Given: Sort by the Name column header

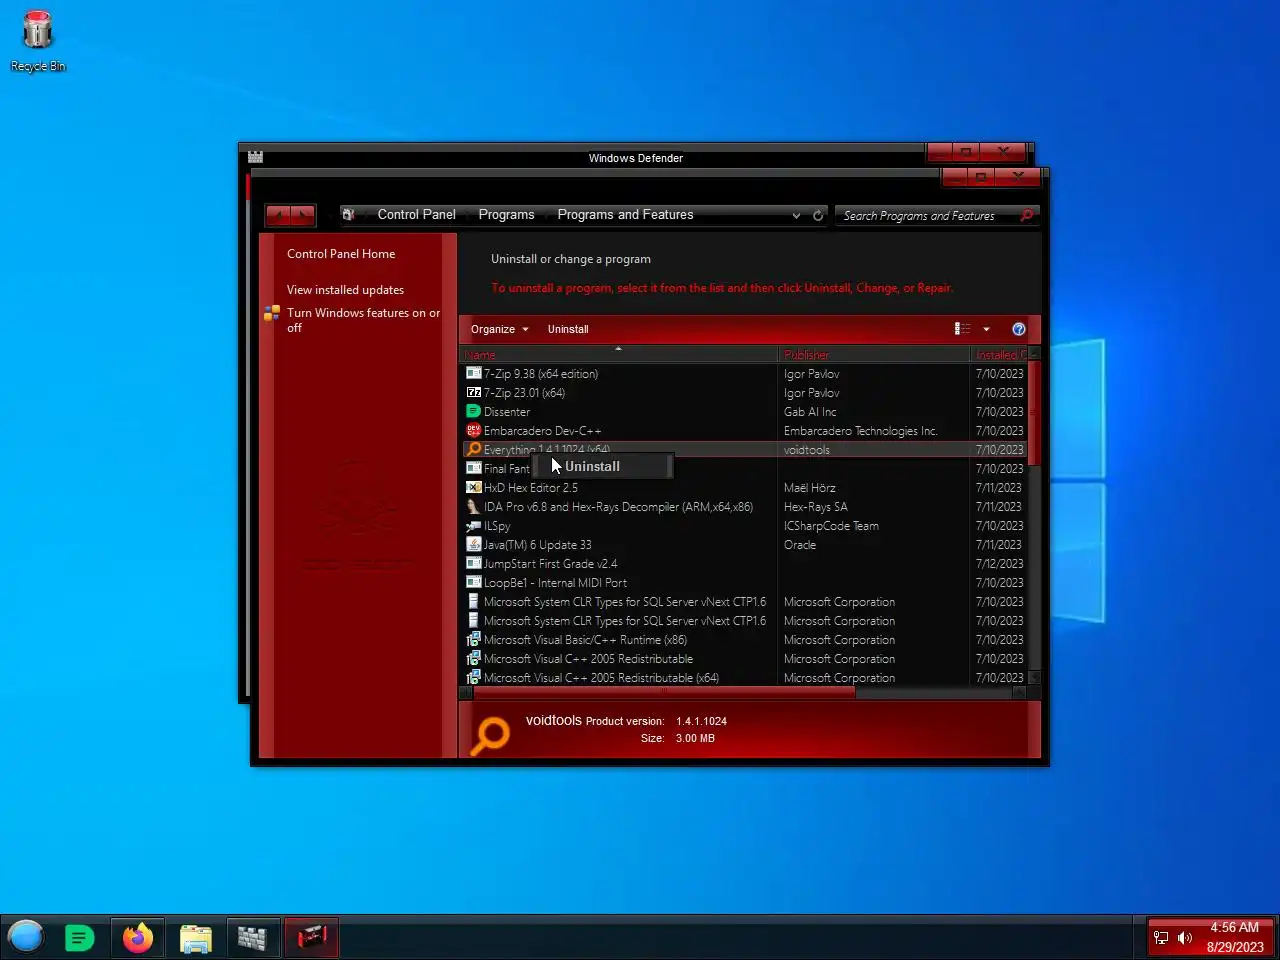Looking at the screenshot, I should click(x=618, y=354).
